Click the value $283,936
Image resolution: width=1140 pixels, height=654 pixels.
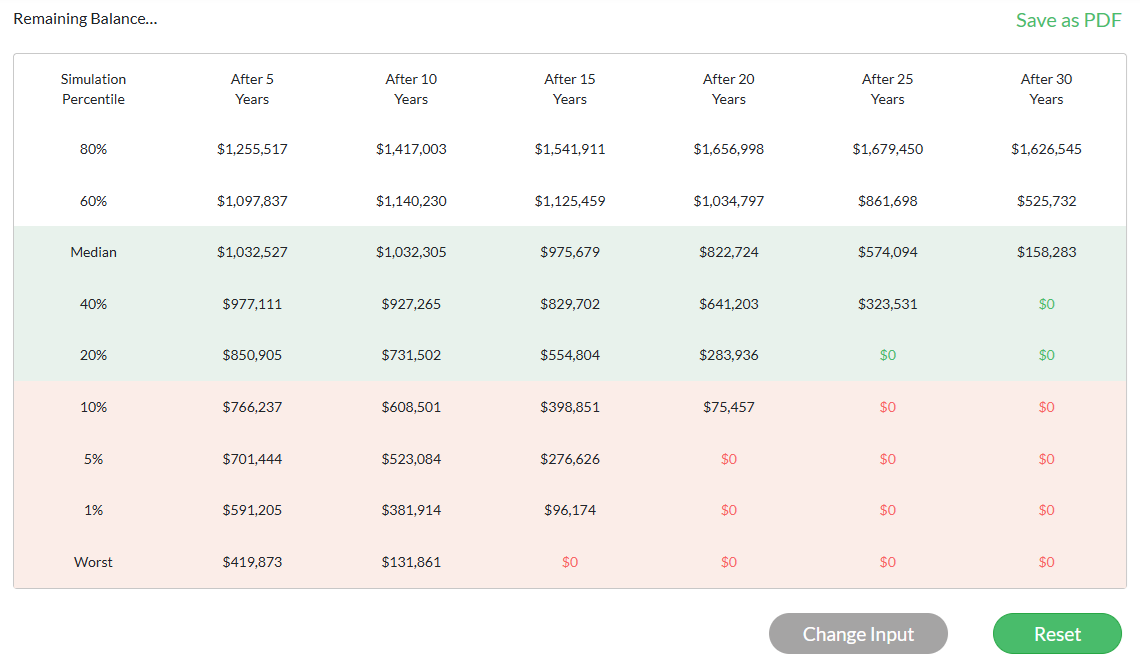tap(728, 355)
